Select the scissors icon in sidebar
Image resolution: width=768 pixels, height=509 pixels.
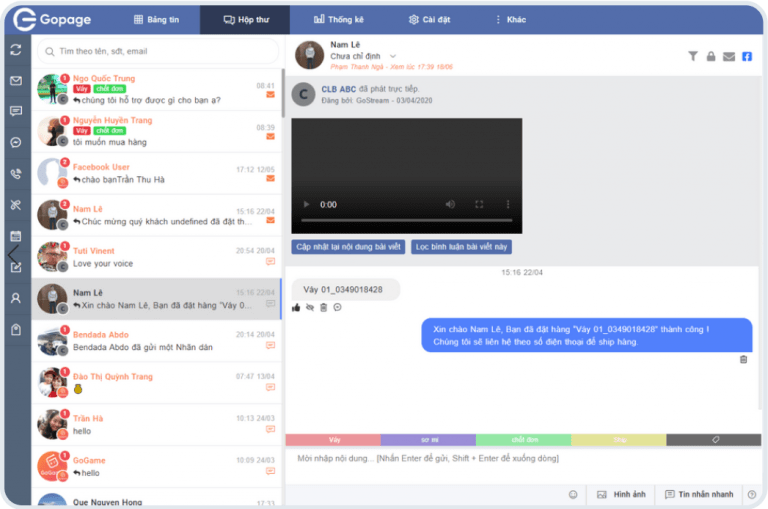(16, 205)
